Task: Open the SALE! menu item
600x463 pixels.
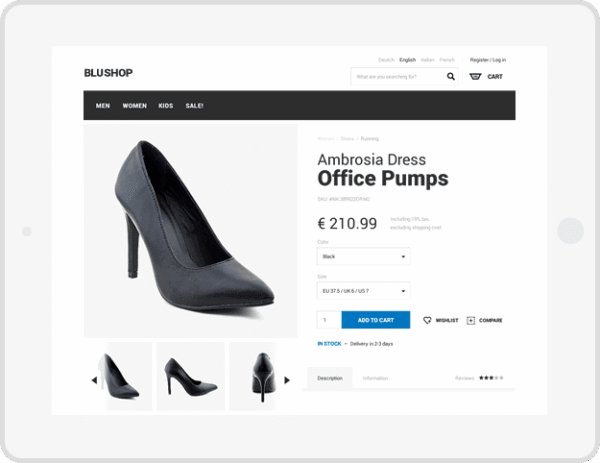Action: [194, 105]
